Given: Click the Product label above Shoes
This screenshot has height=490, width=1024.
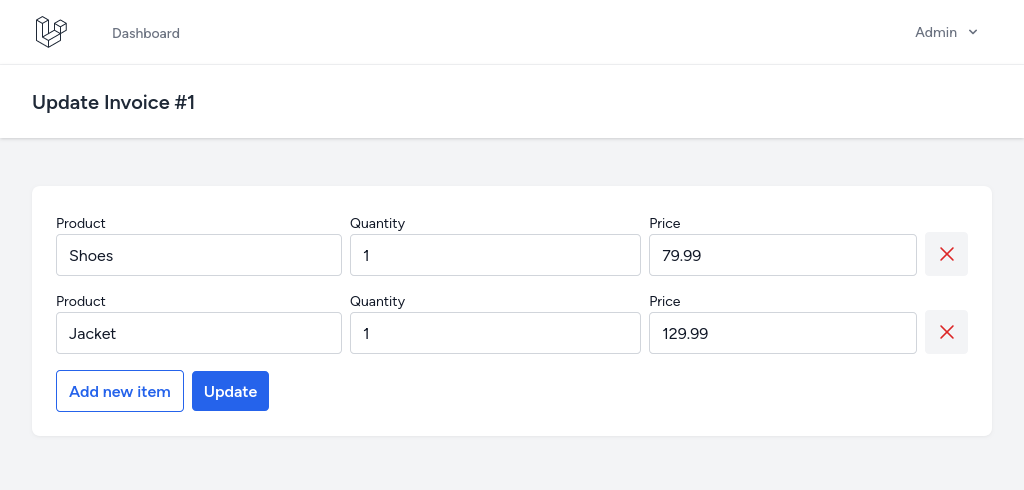Looking at the screenshot, I should [x=80, y=223].
